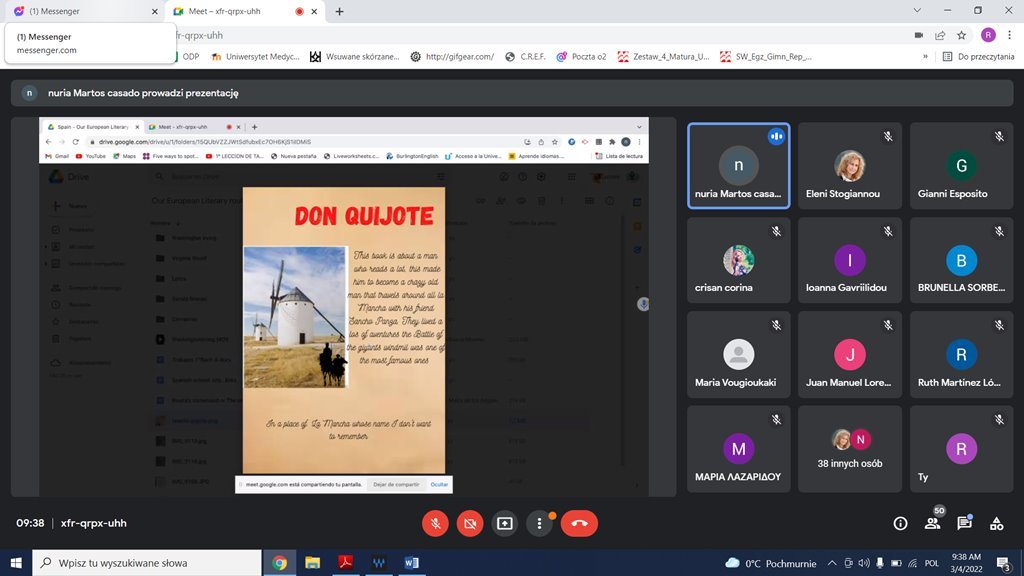Turn on the camera in Meet
Image resolution: width=1024 pixels, height=576 pixels.
[470, 523]
